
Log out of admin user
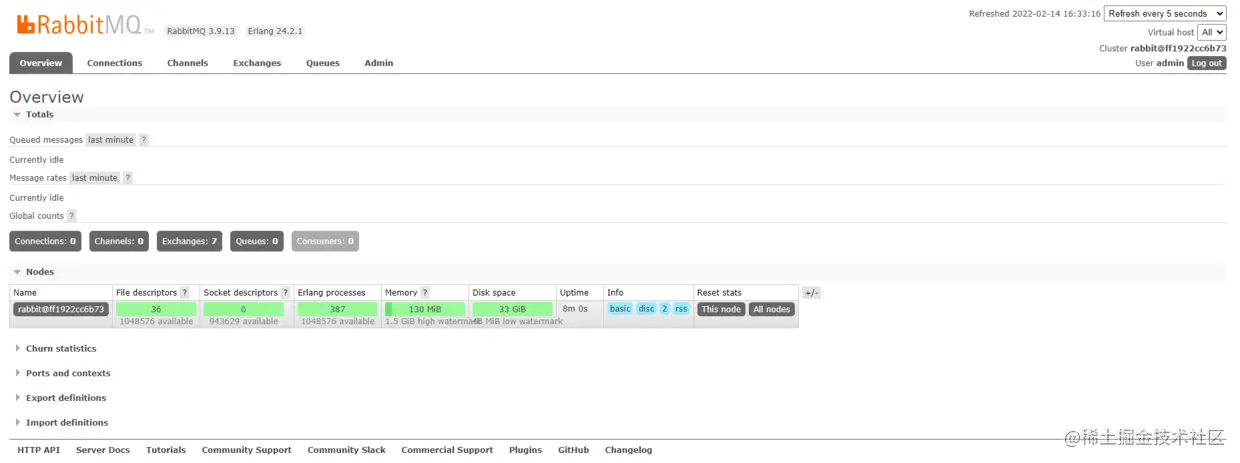(1207, 63)
